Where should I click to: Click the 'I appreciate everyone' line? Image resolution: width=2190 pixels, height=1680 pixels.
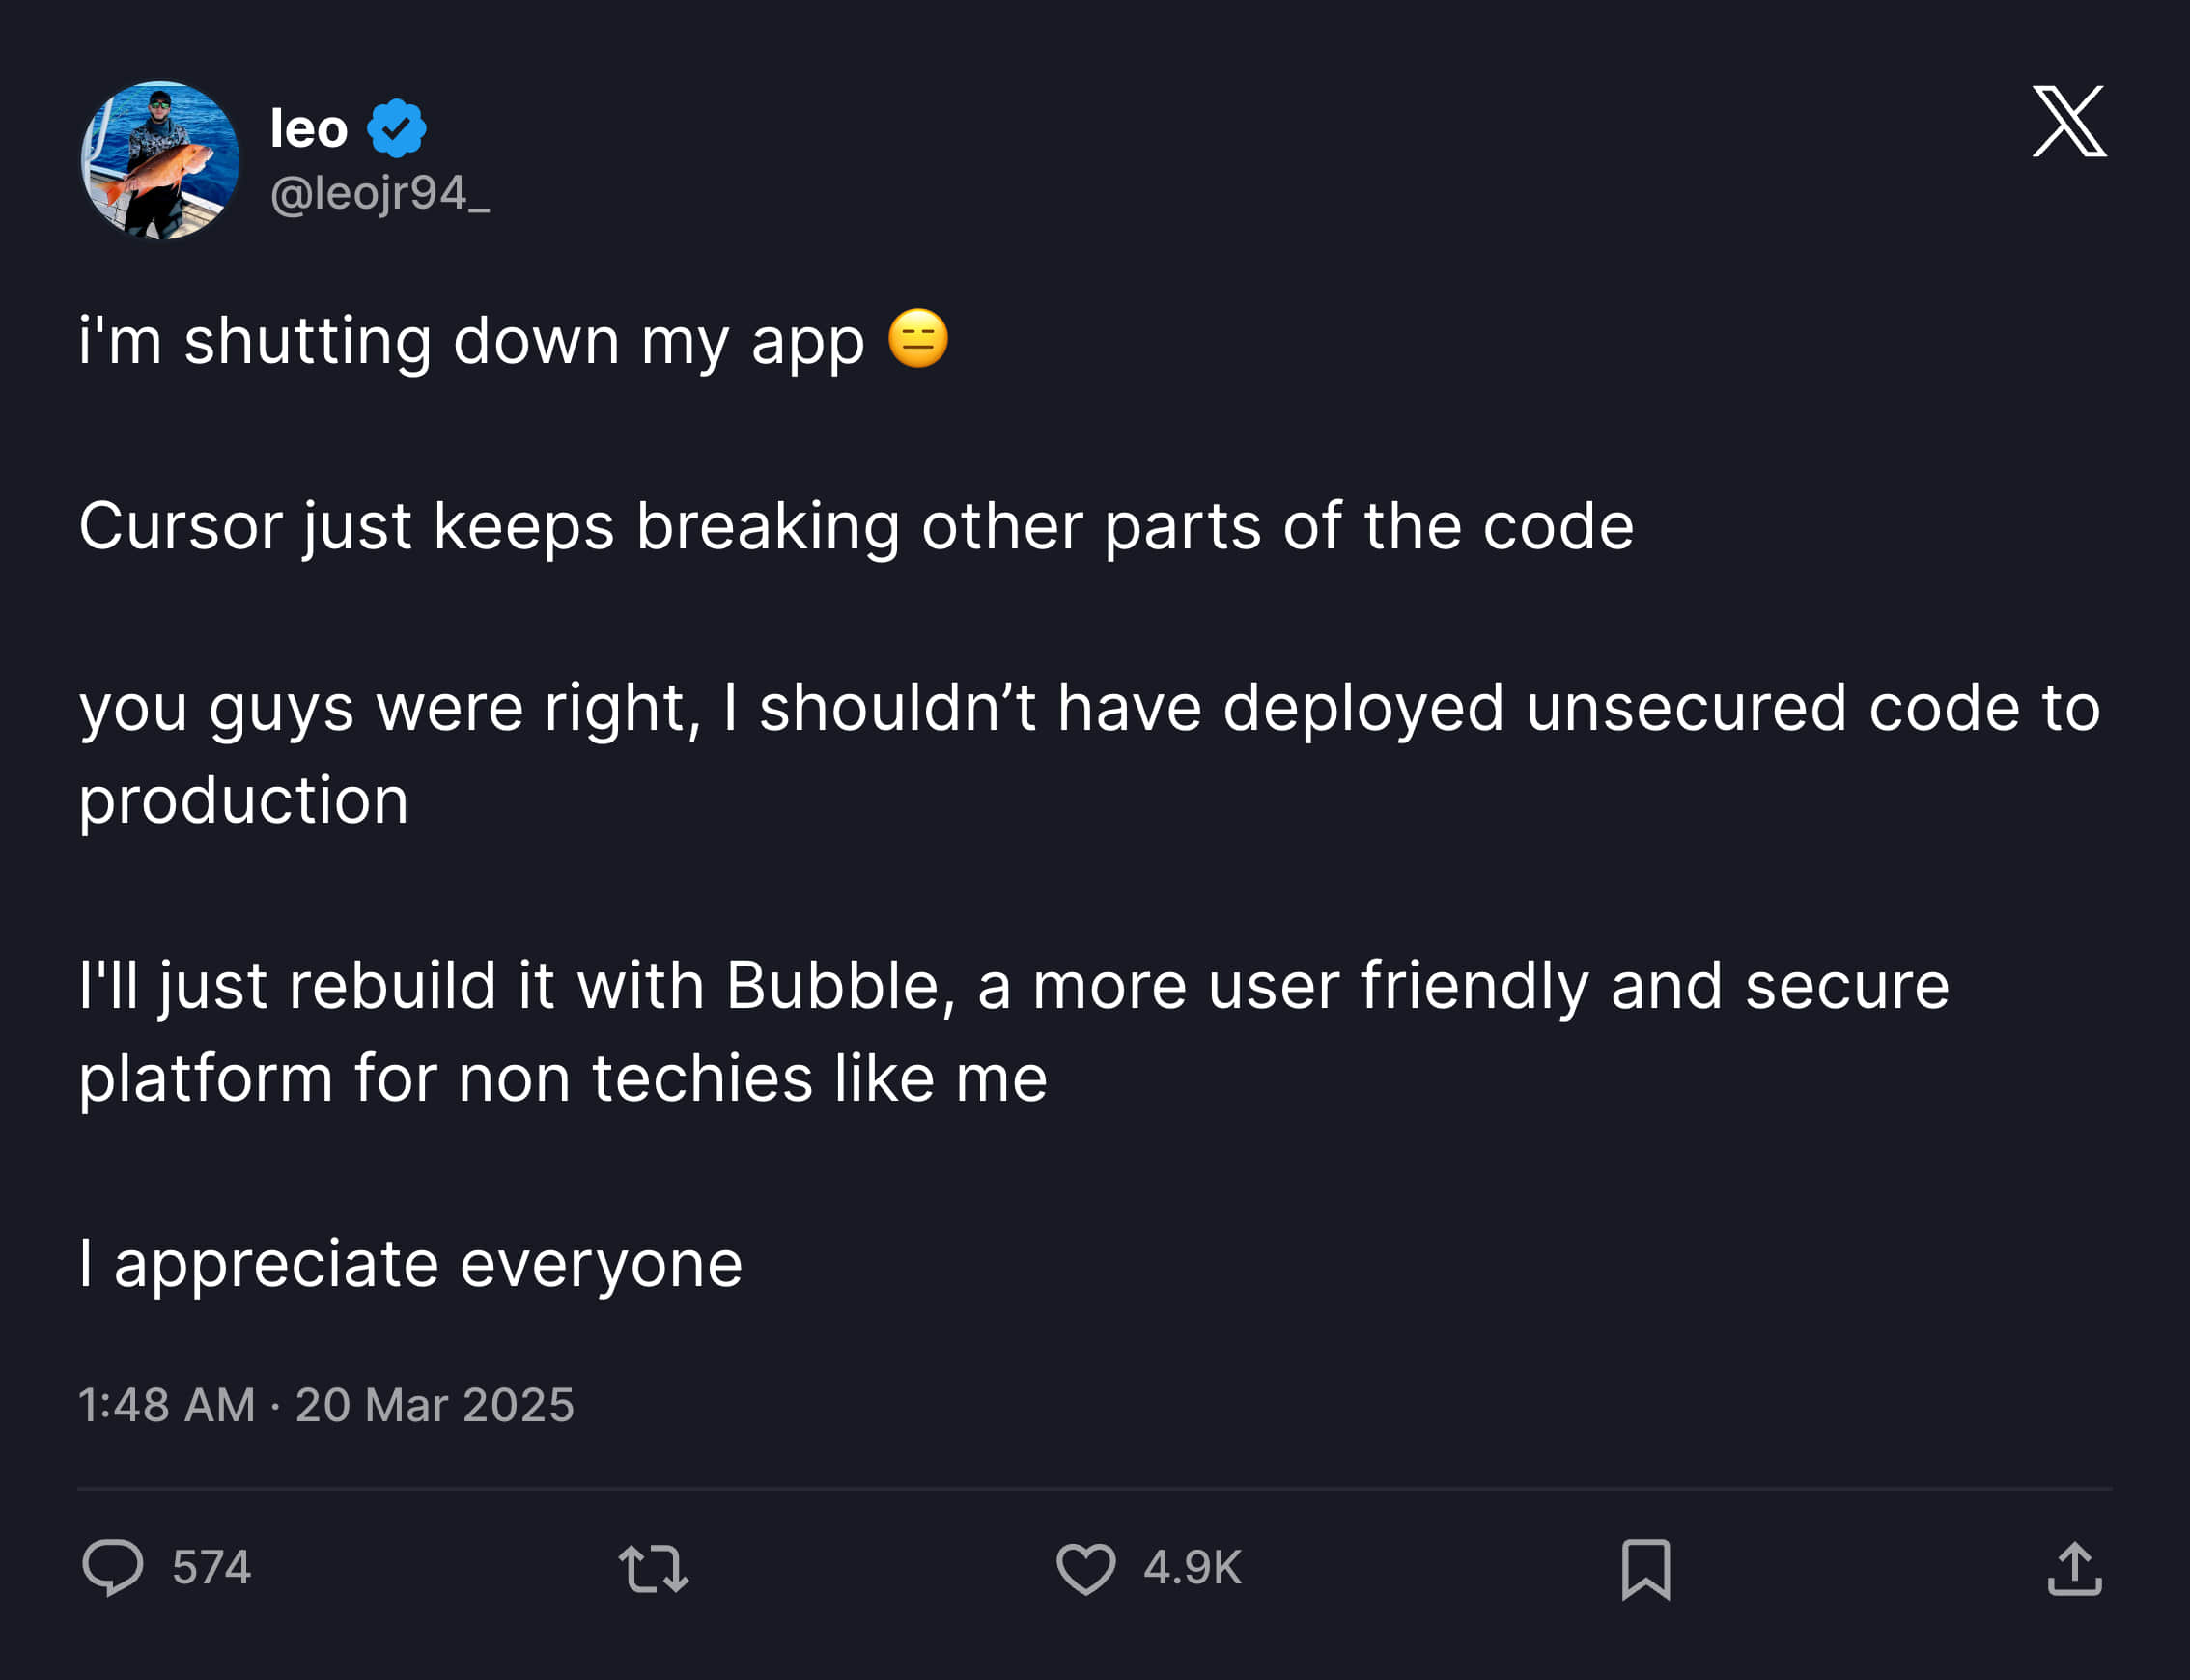click(410, 1263)
